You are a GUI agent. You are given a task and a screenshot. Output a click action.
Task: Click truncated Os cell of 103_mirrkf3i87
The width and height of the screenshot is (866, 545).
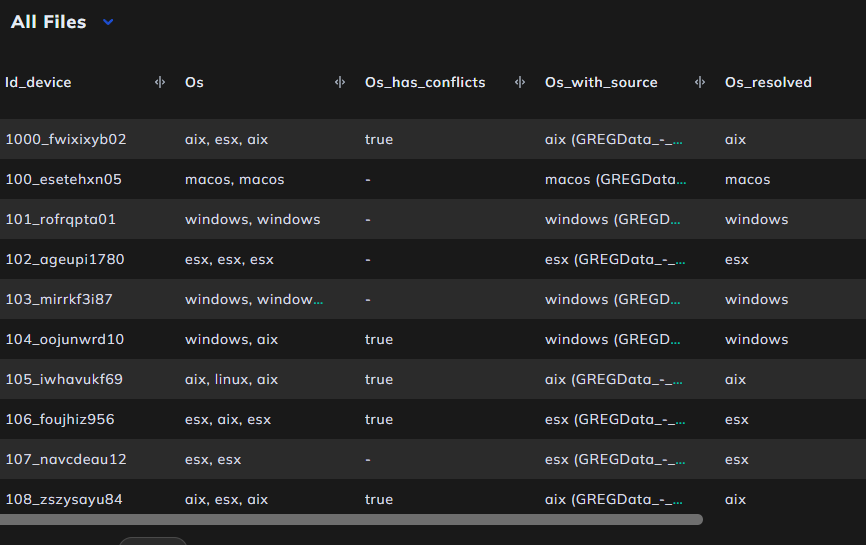click(x=254, y=299)
